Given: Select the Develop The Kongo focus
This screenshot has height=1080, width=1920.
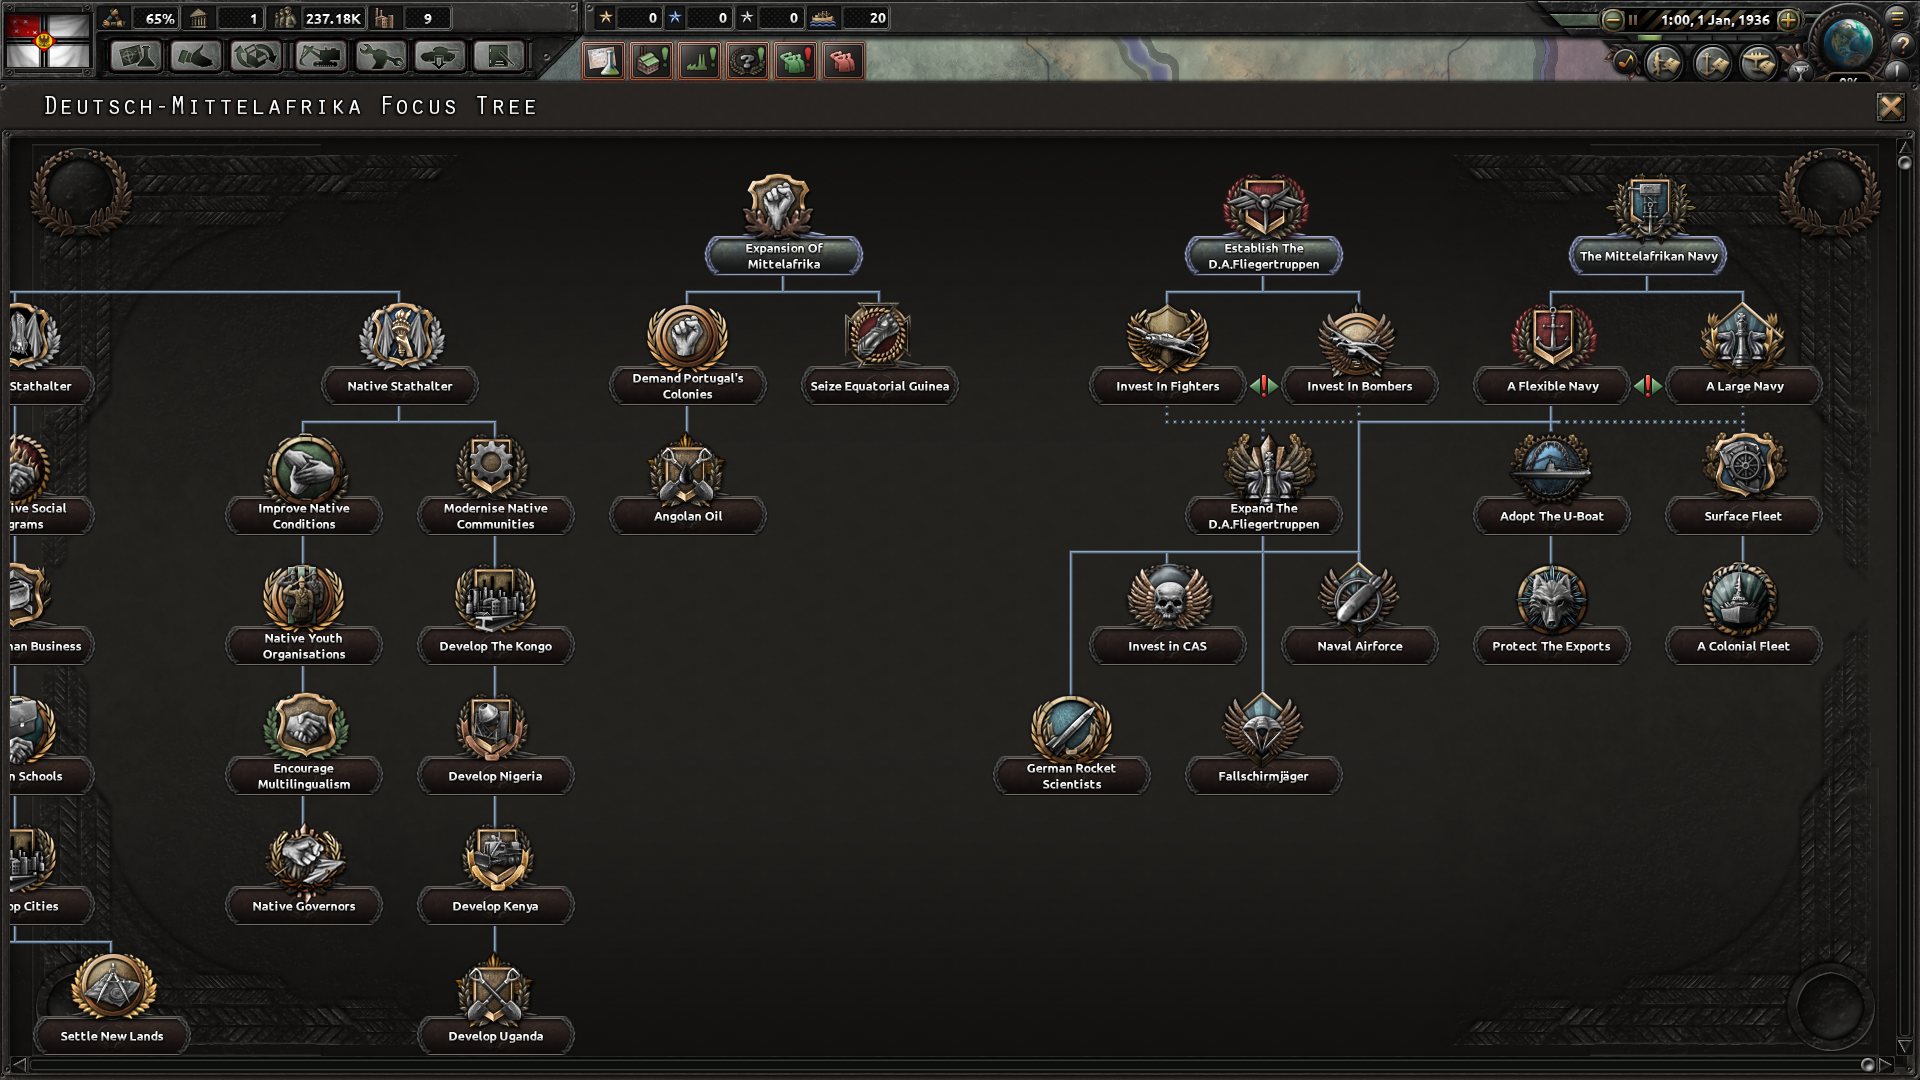Looking at the screenshot, I should pos(495,646).
